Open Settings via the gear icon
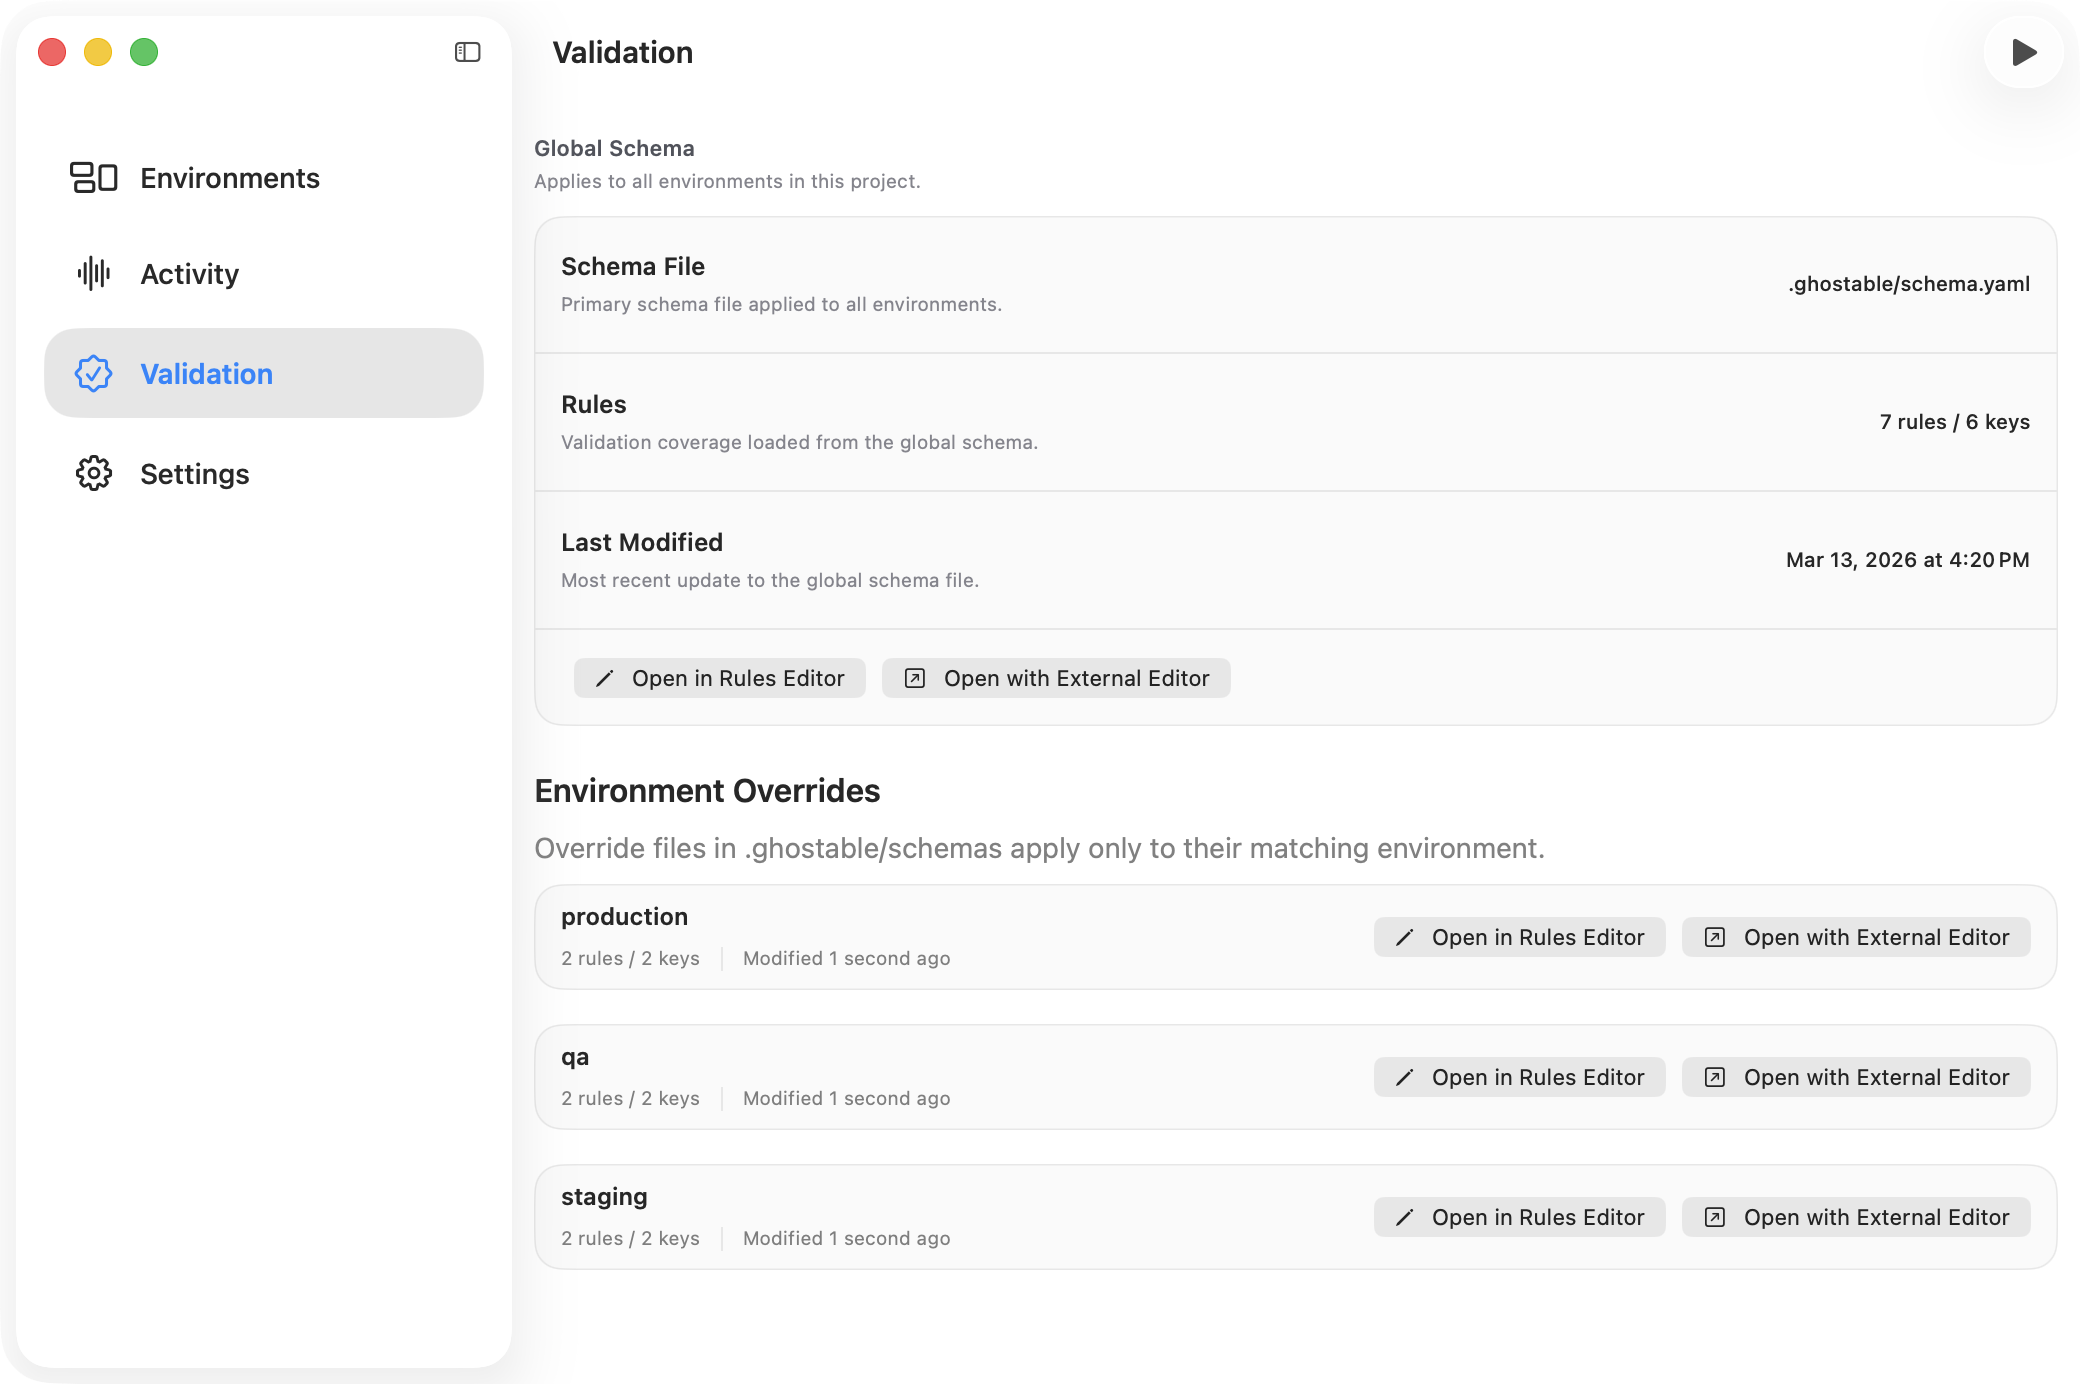Viewport: 2080px width, 1384px height. (93, 473)
